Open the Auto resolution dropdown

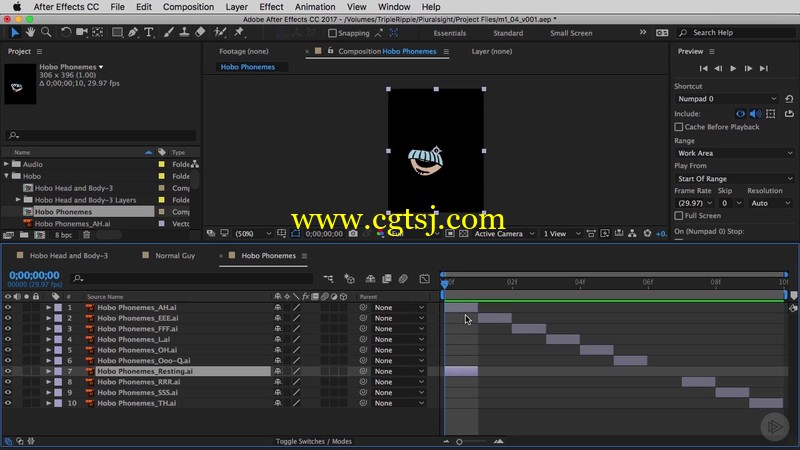pyautogui.click(x=770, y=203)
